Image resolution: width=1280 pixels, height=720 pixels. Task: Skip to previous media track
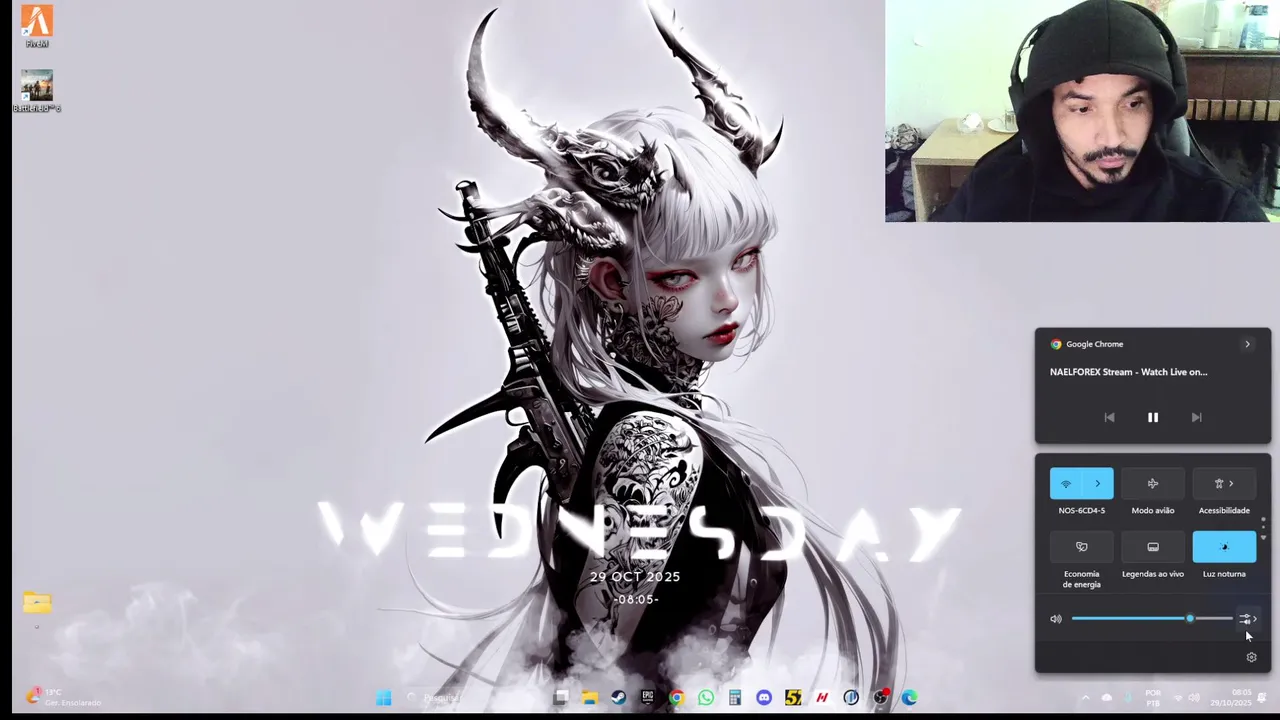click(1109, 417)
